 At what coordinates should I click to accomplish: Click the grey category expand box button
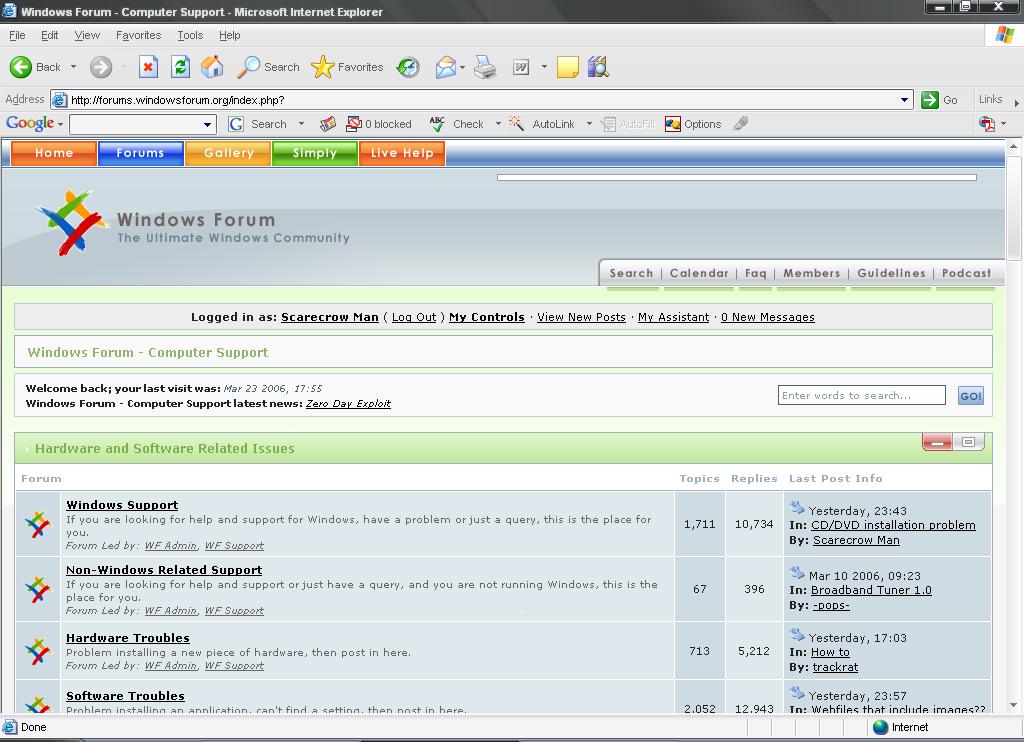tap(968, 442)
